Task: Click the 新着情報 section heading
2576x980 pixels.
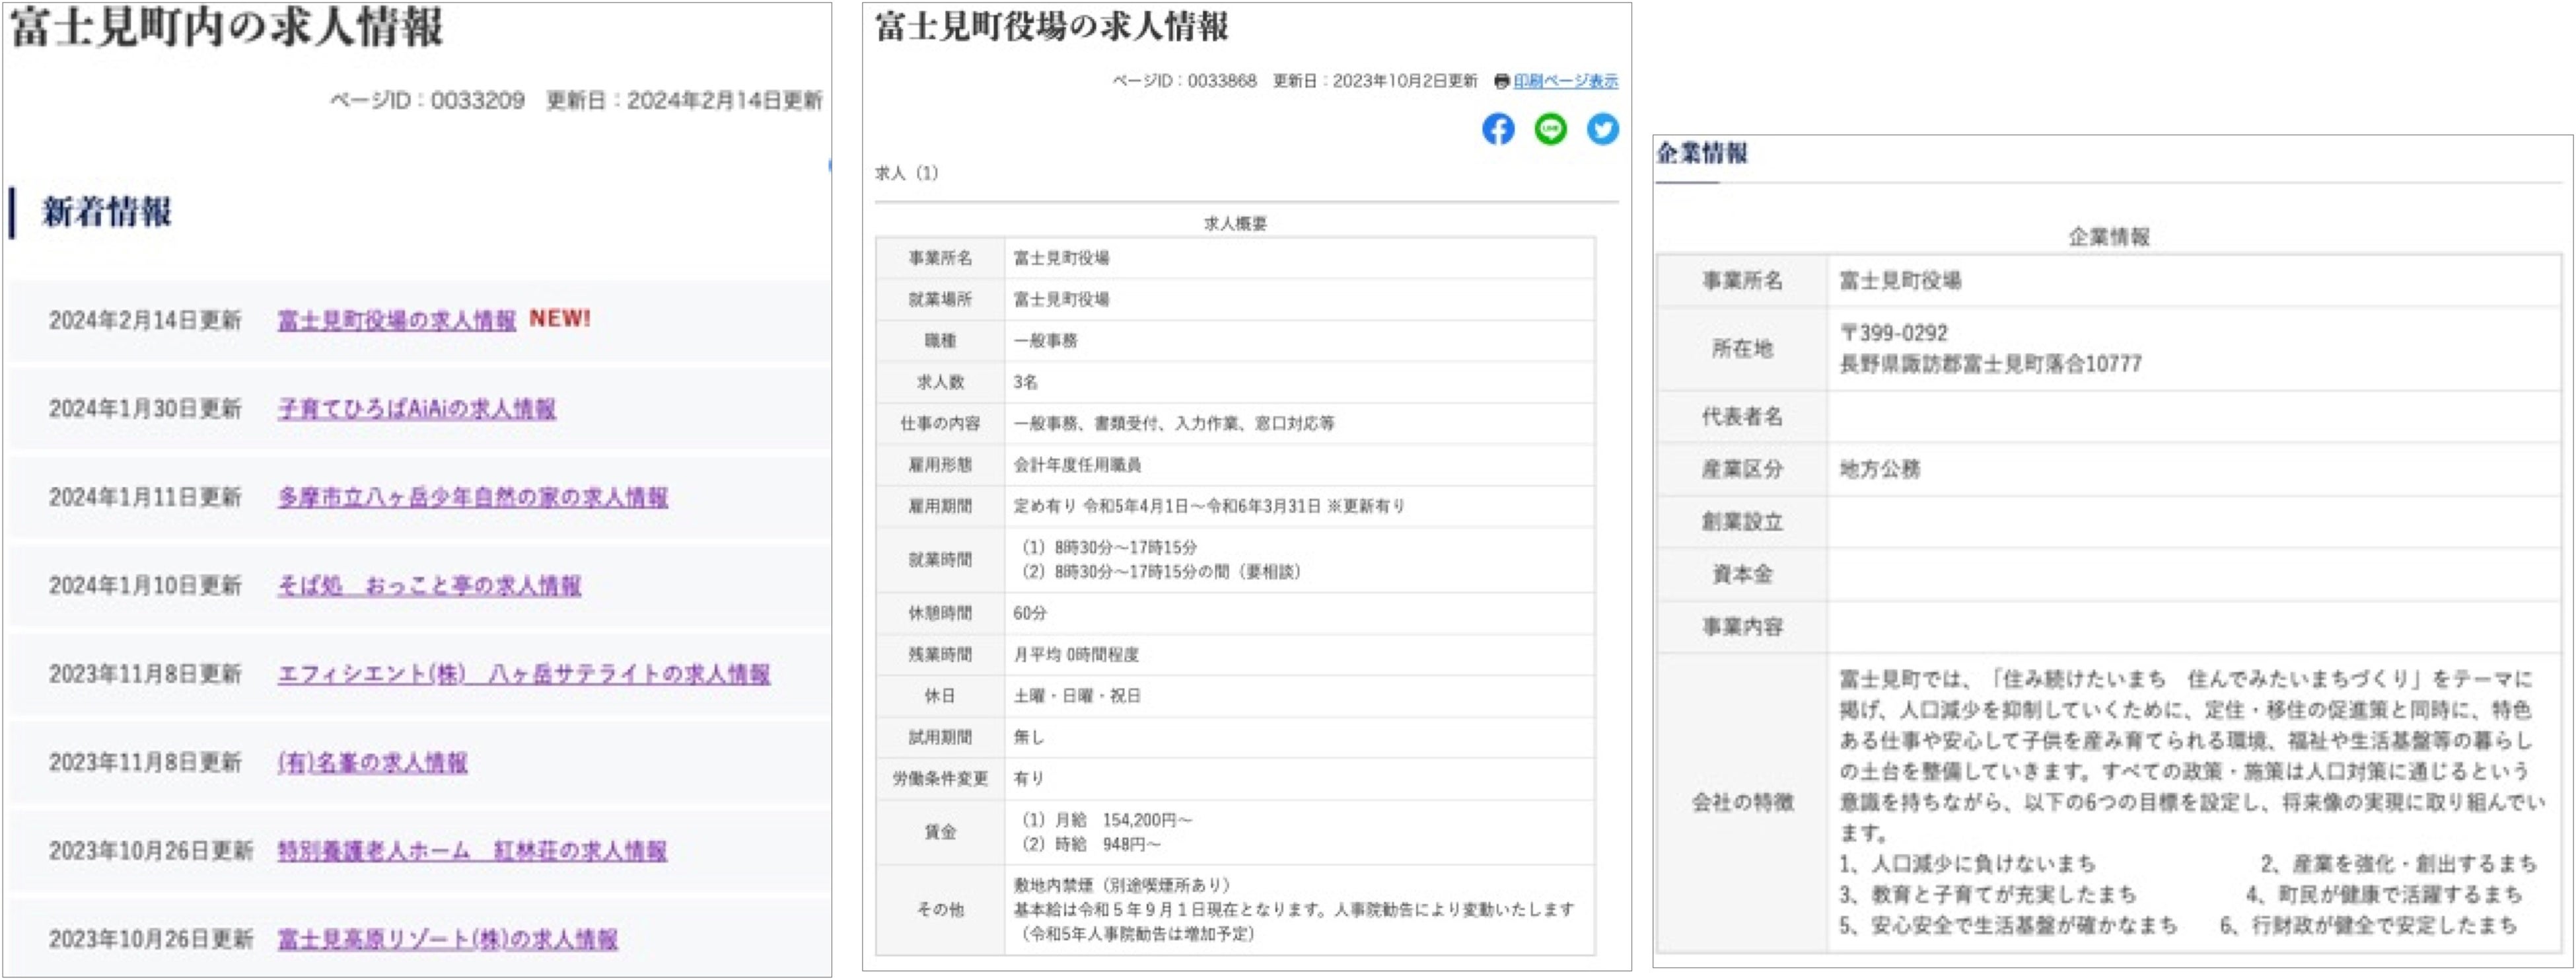Action: point(106,212)
